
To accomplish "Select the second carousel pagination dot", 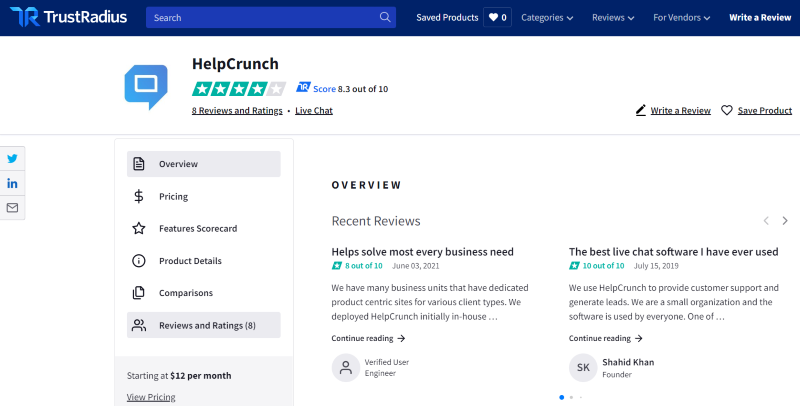I will [571, 397].
